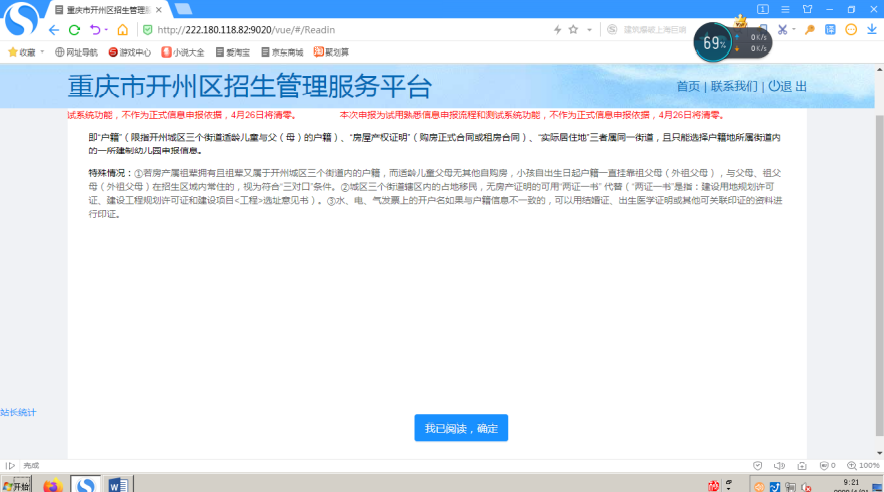The width and height of the screenshot is (884, 492).
Task: Expand the 收藏 favorites dropdown
Action: pos(43,52)
